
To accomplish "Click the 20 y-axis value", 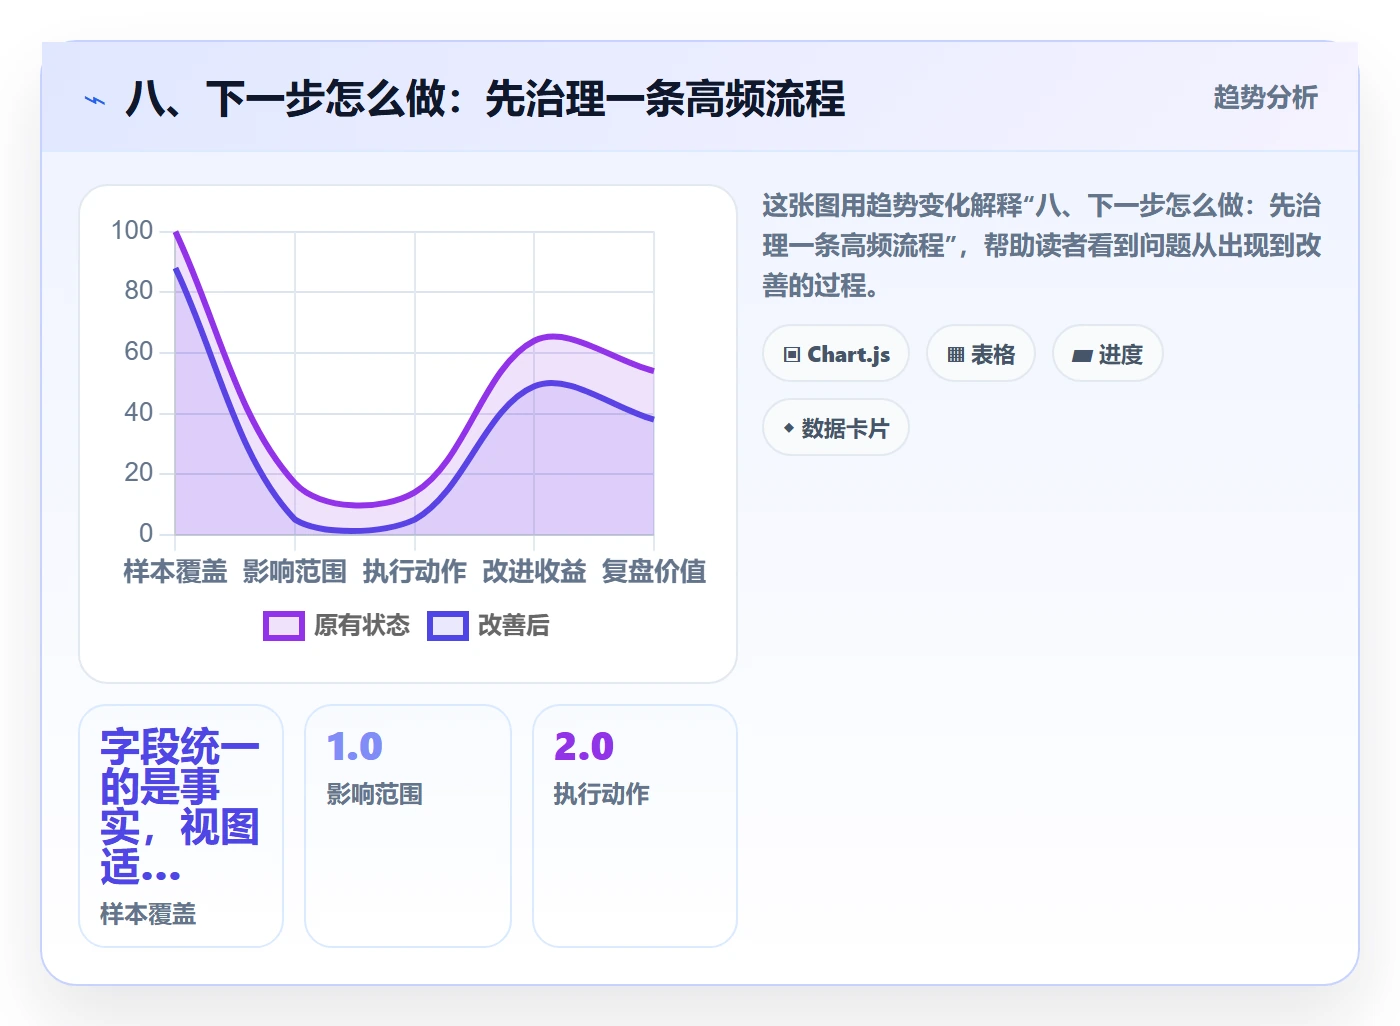I will click(x=139, y=473).
